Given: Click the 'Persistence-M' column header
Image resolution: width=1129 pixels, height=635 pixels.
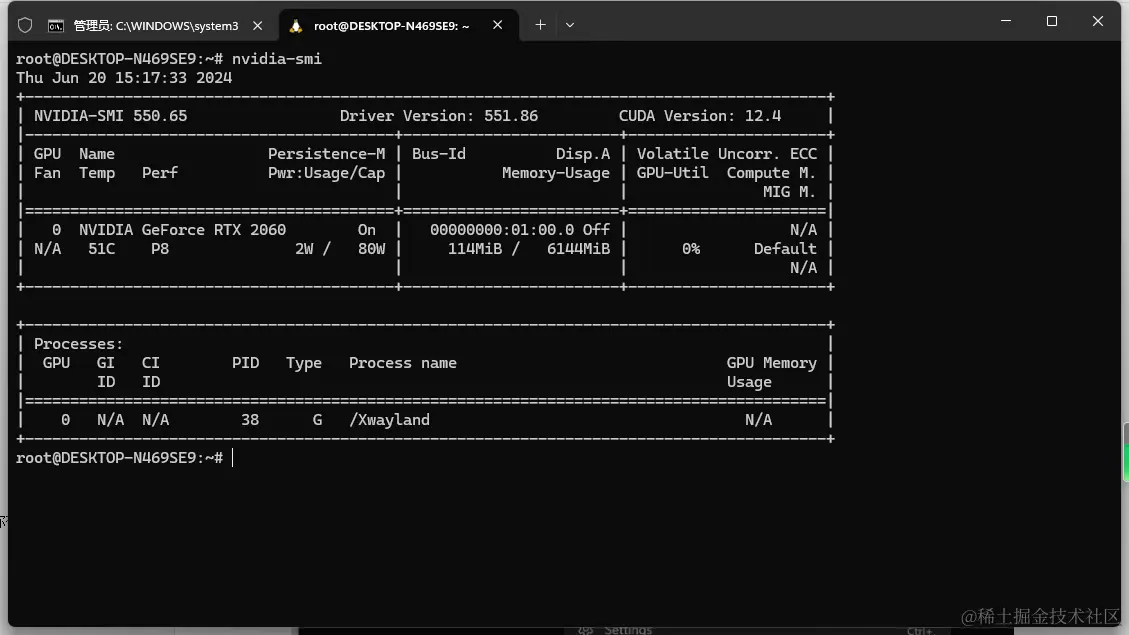Looking at the screenshot, I should [326, 154].
